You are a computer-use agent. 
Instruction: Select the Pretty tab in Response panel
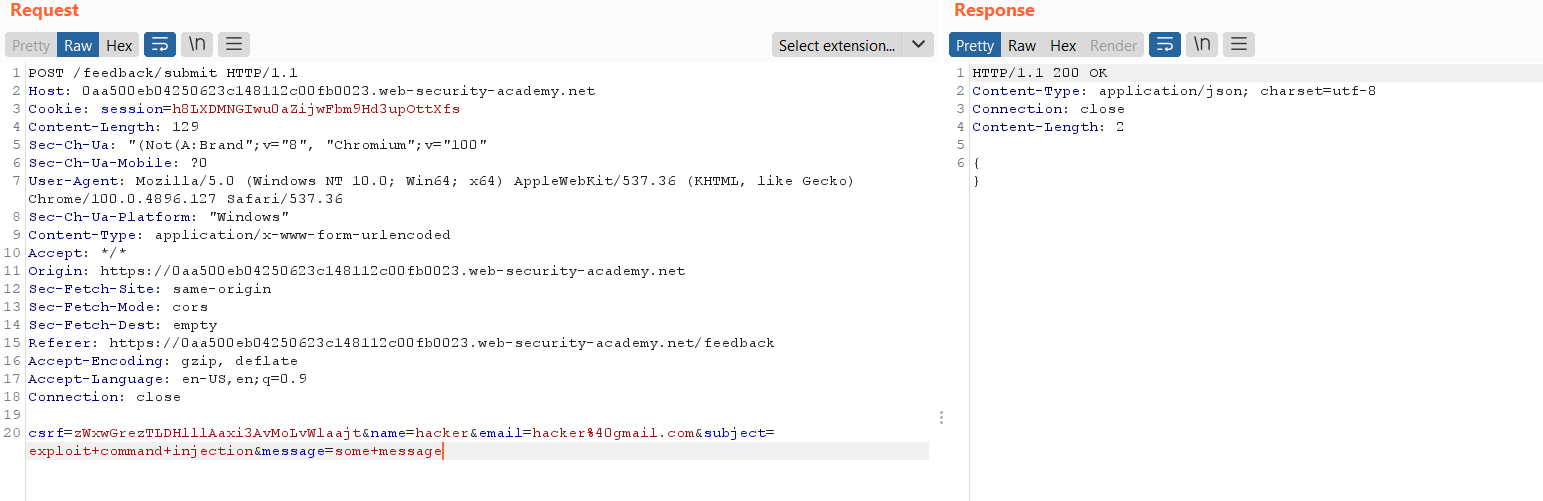pos(975,45)
